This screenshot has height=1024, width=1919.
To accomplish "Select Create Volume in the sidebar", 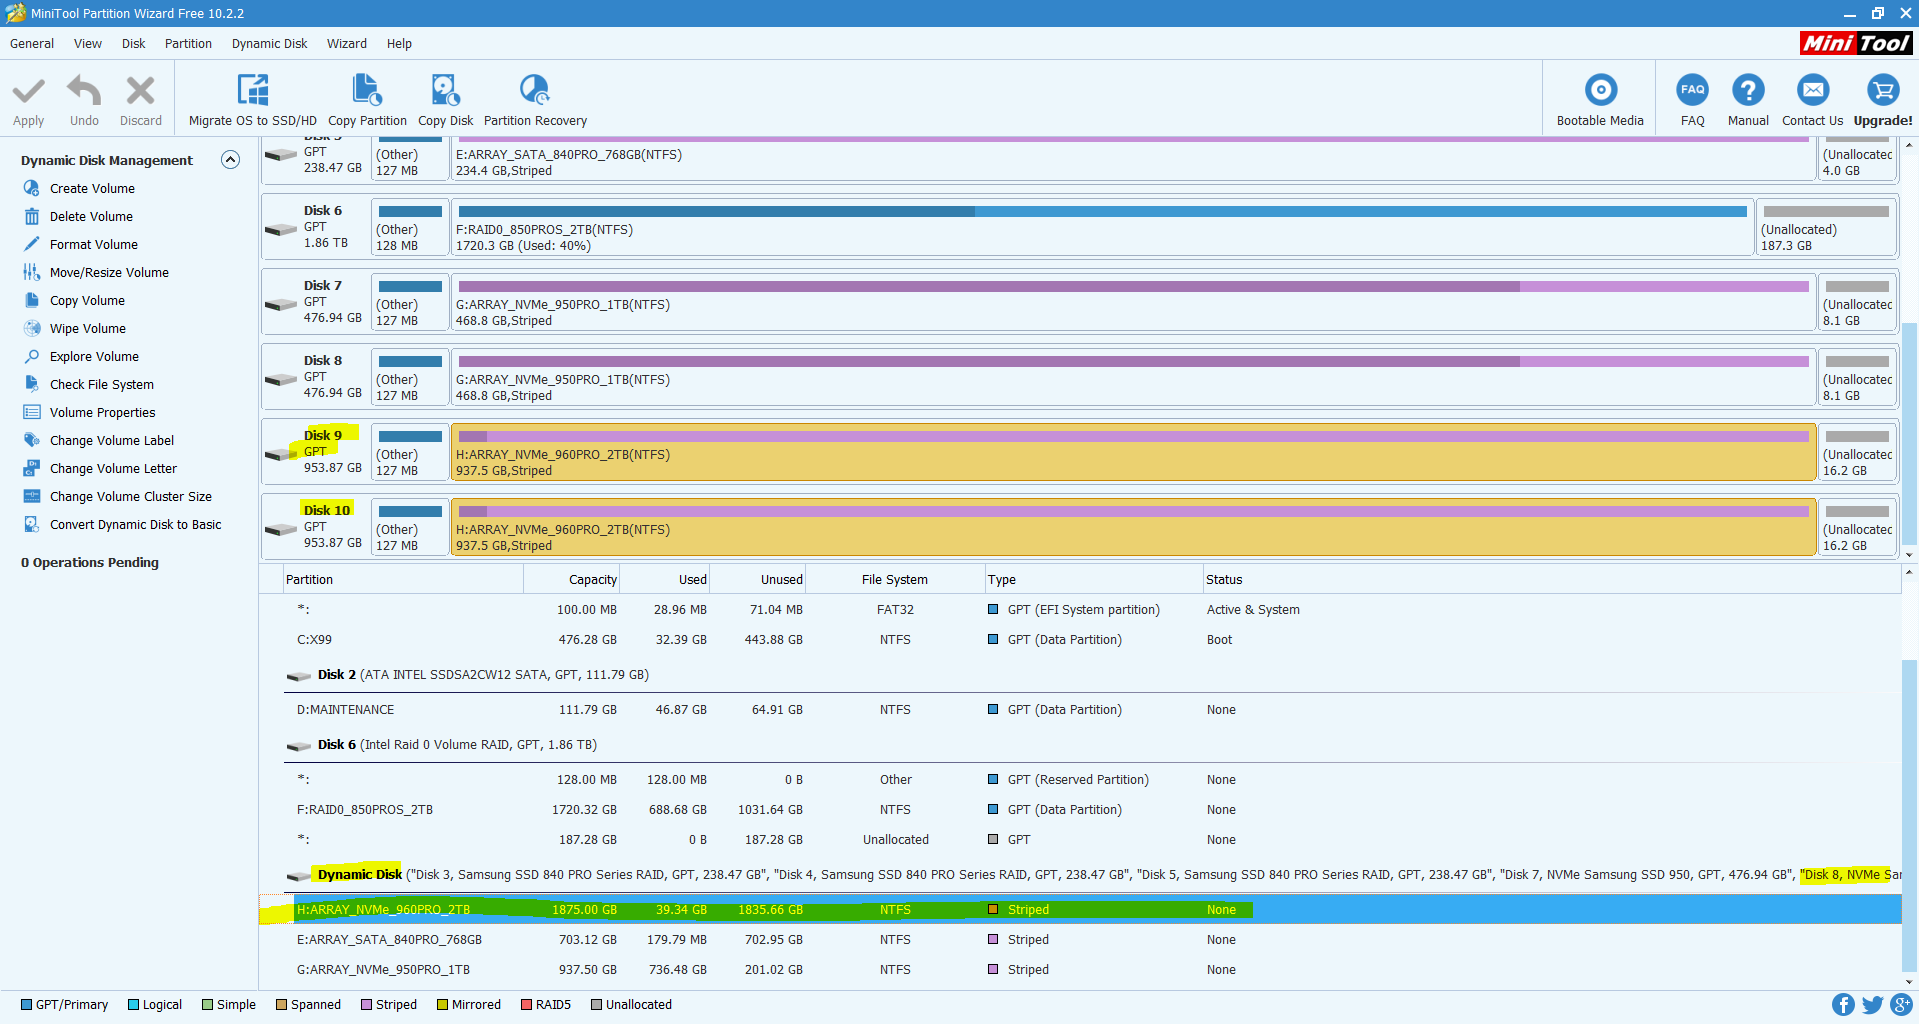I will click(92, 188).
